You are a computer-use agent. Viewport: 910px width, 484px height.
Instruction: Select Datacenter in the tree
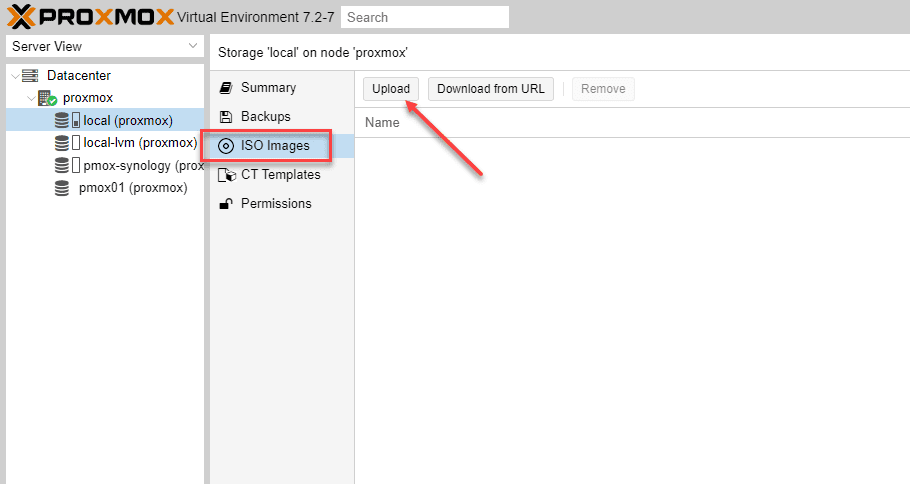pos(79,75)
